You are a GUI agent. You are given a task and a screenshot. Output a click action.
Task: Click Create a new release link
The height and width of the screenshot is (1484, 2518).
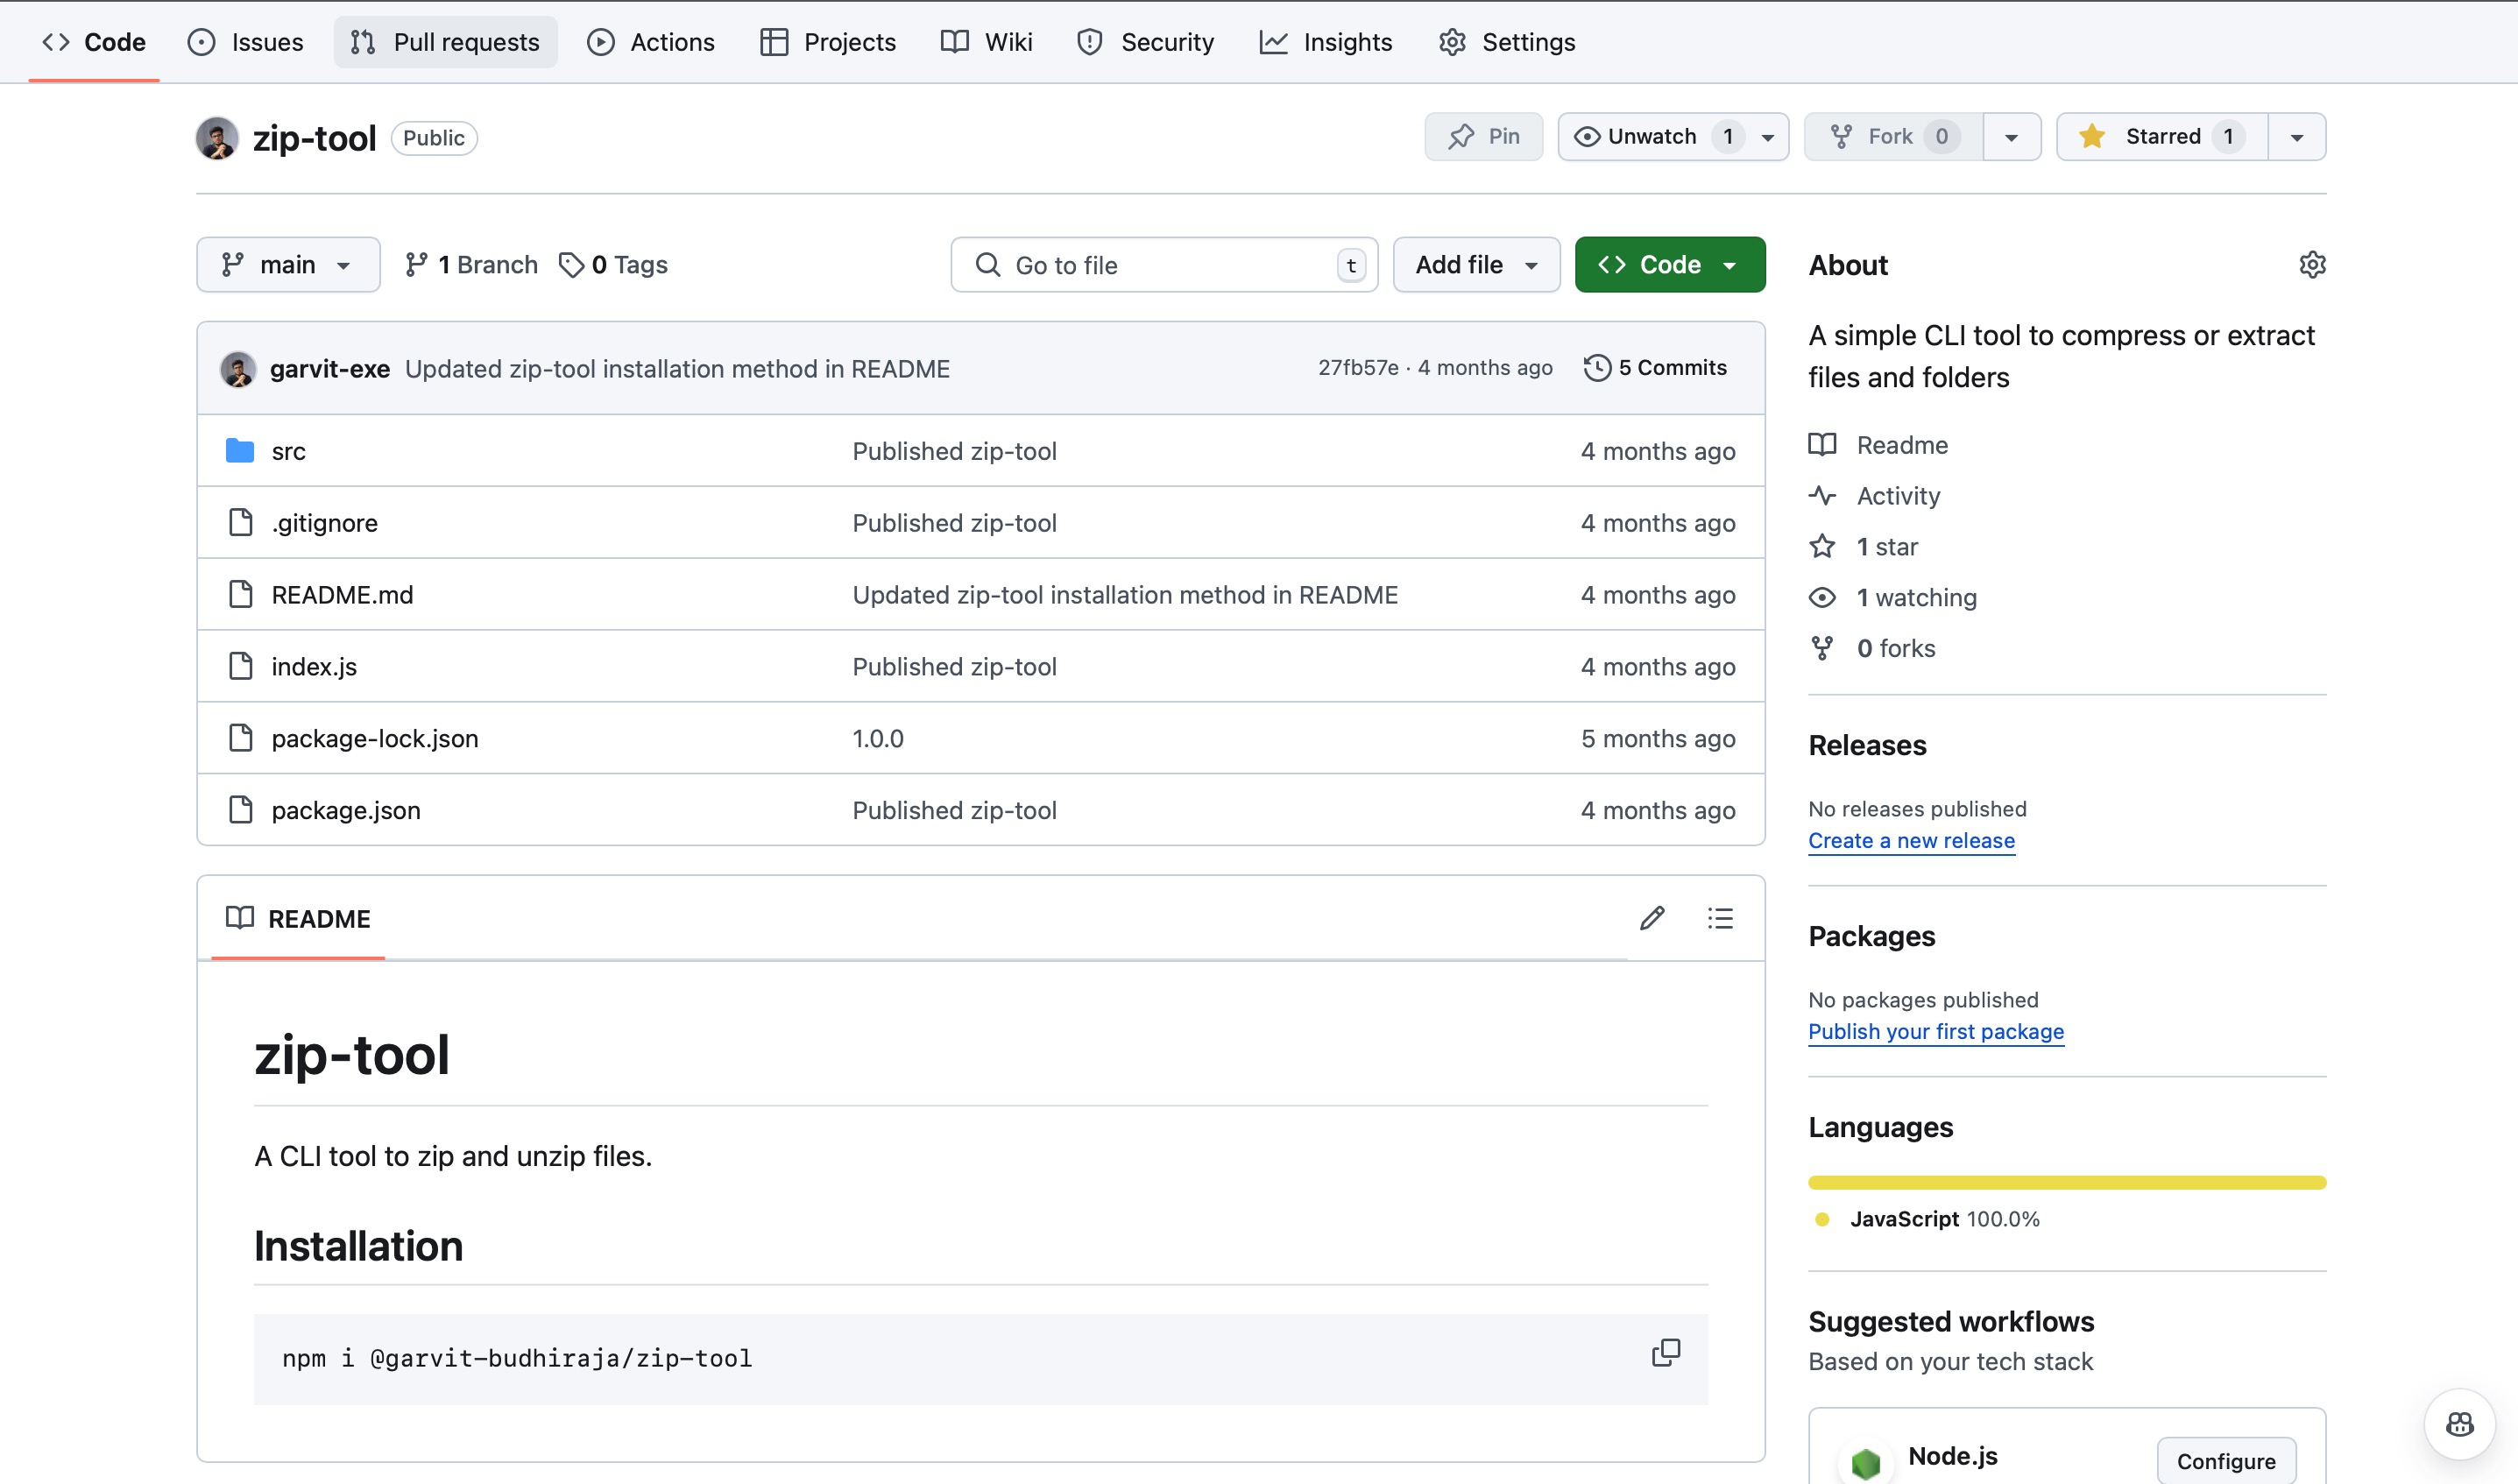[1910, 841]
